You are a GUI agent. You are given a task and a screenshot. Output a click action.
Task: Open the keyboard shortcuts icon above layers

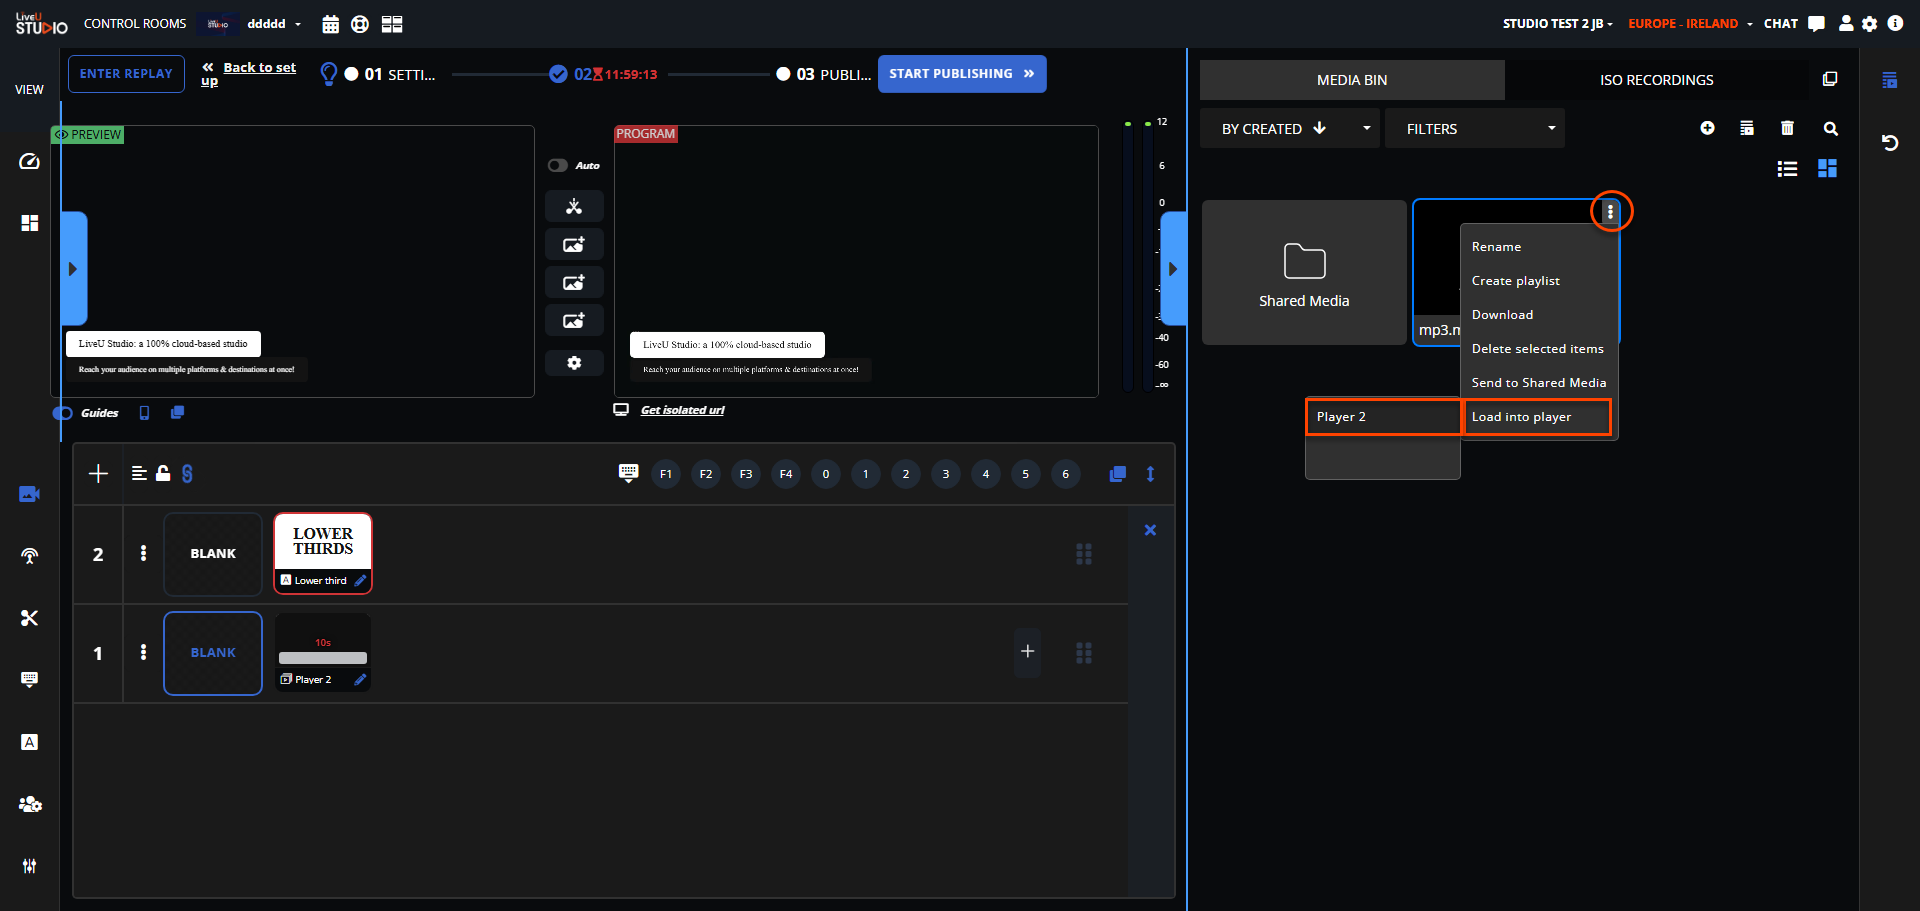pyautogui.click(x=628, y=473)
